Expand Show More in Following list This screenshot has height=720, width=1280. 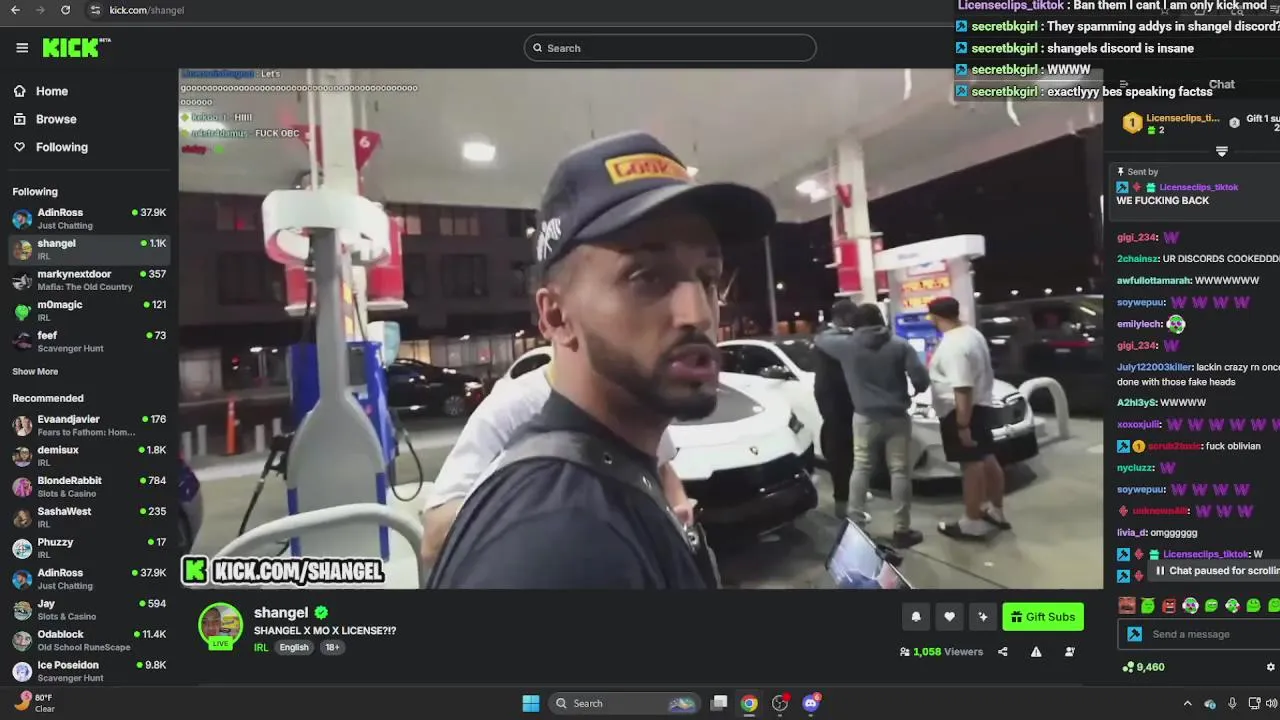(x=35, y=371)
